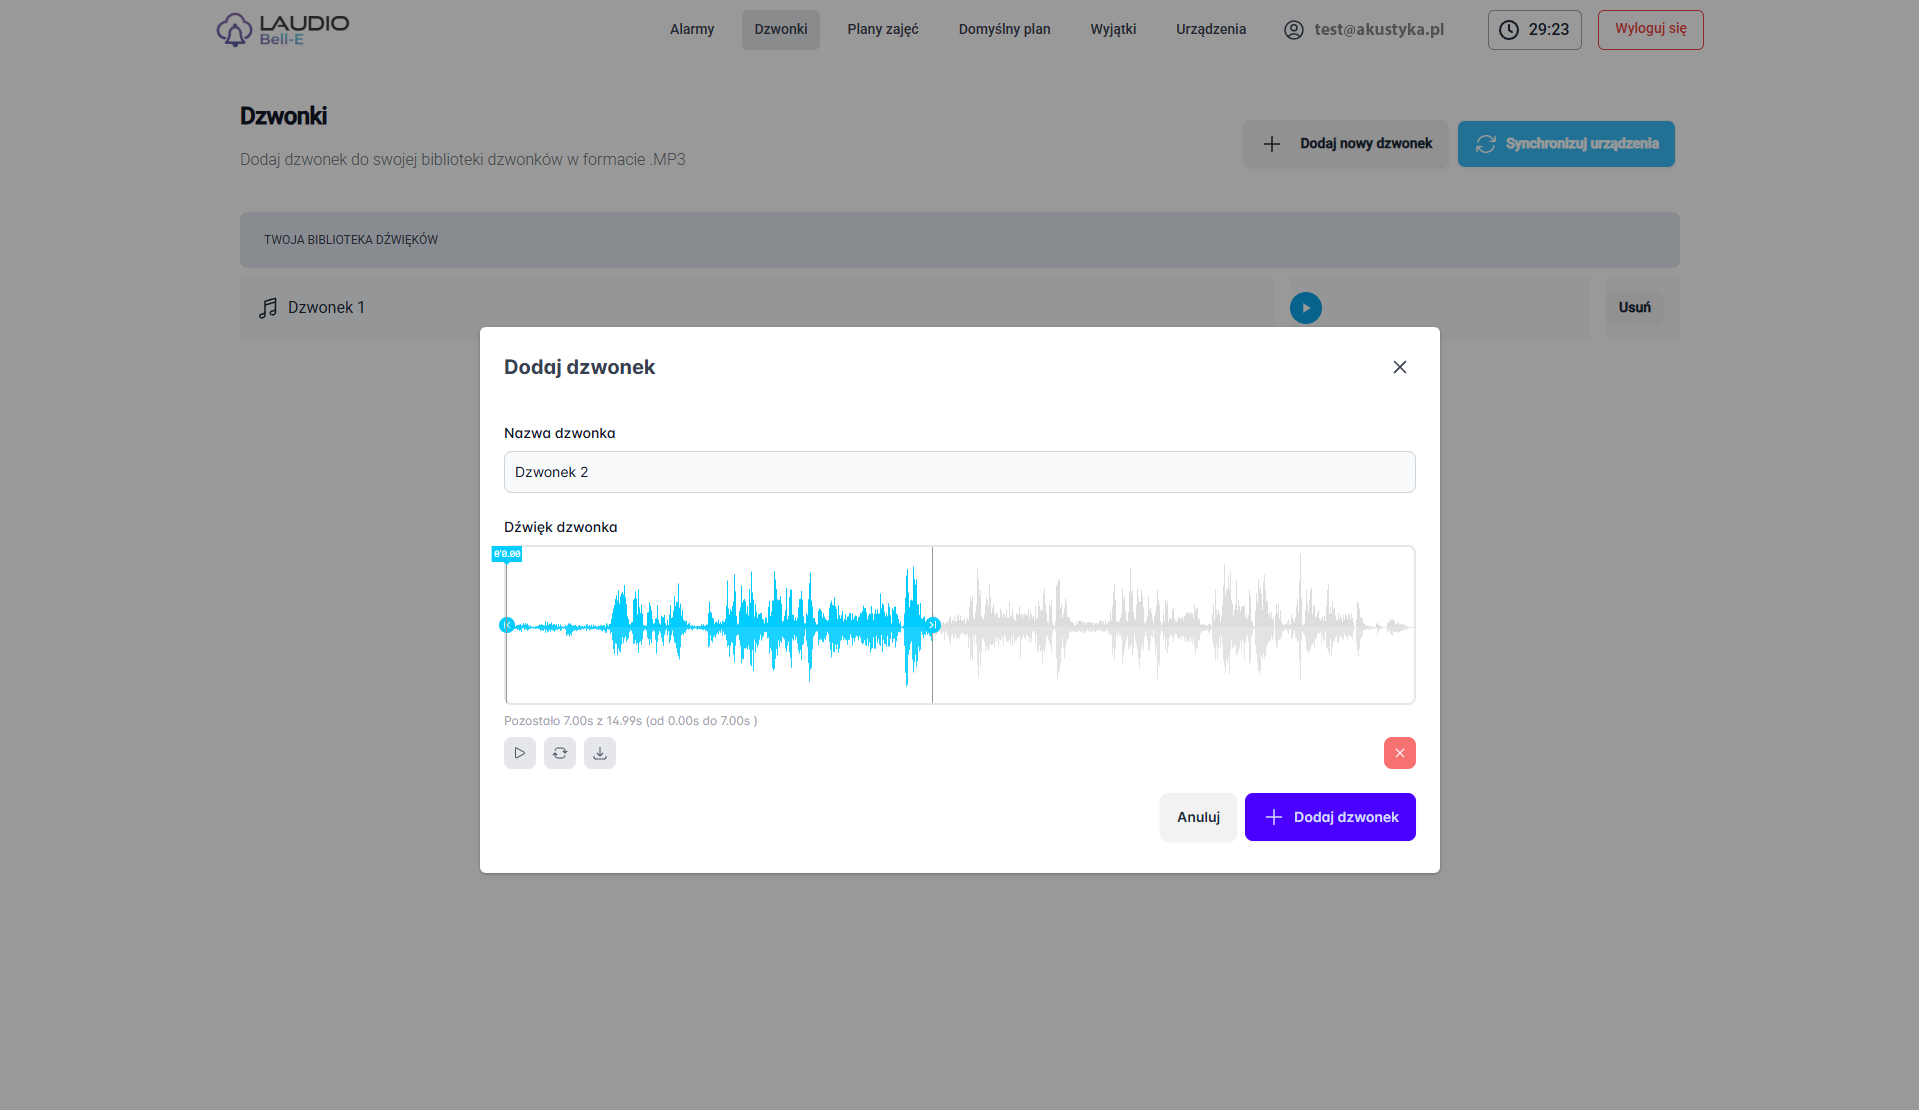Open the Plany zajęć tab

[882, 30]
